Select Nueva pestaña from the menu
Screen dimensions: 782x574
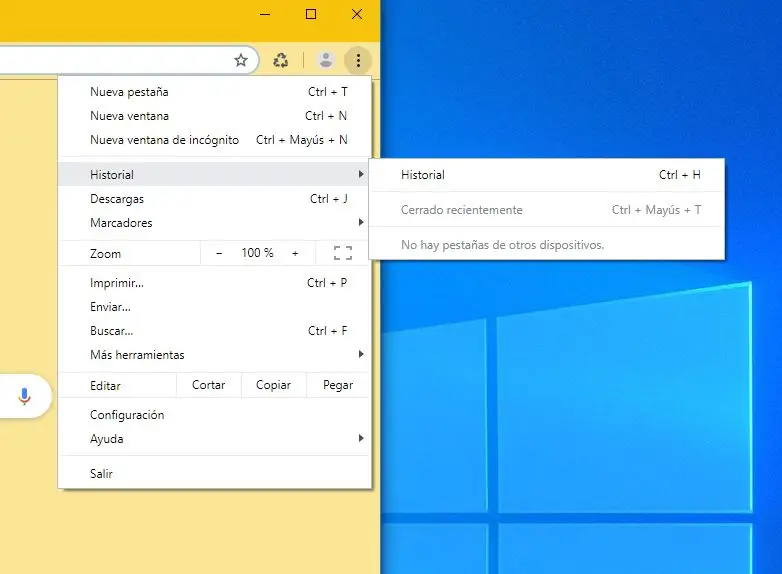(215, 92)
